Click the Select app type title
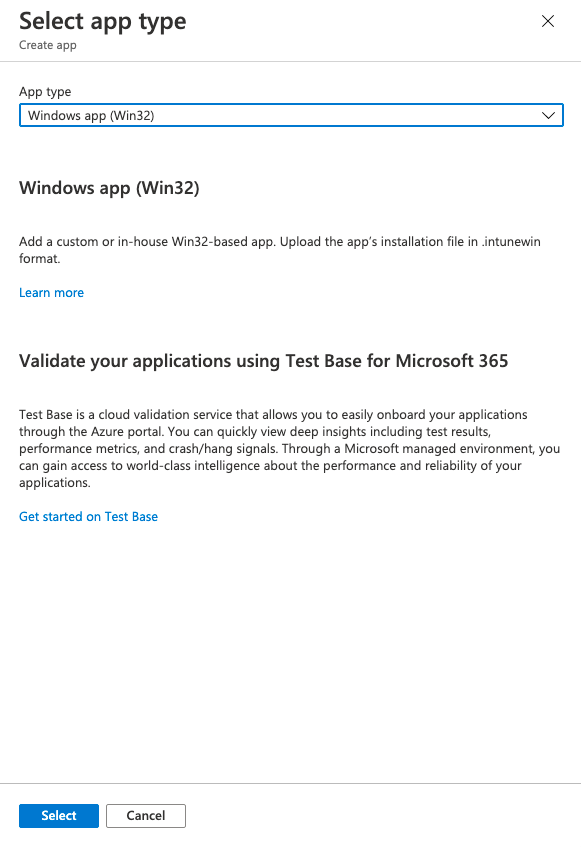581x847 pixels. (x=103, y=22)
